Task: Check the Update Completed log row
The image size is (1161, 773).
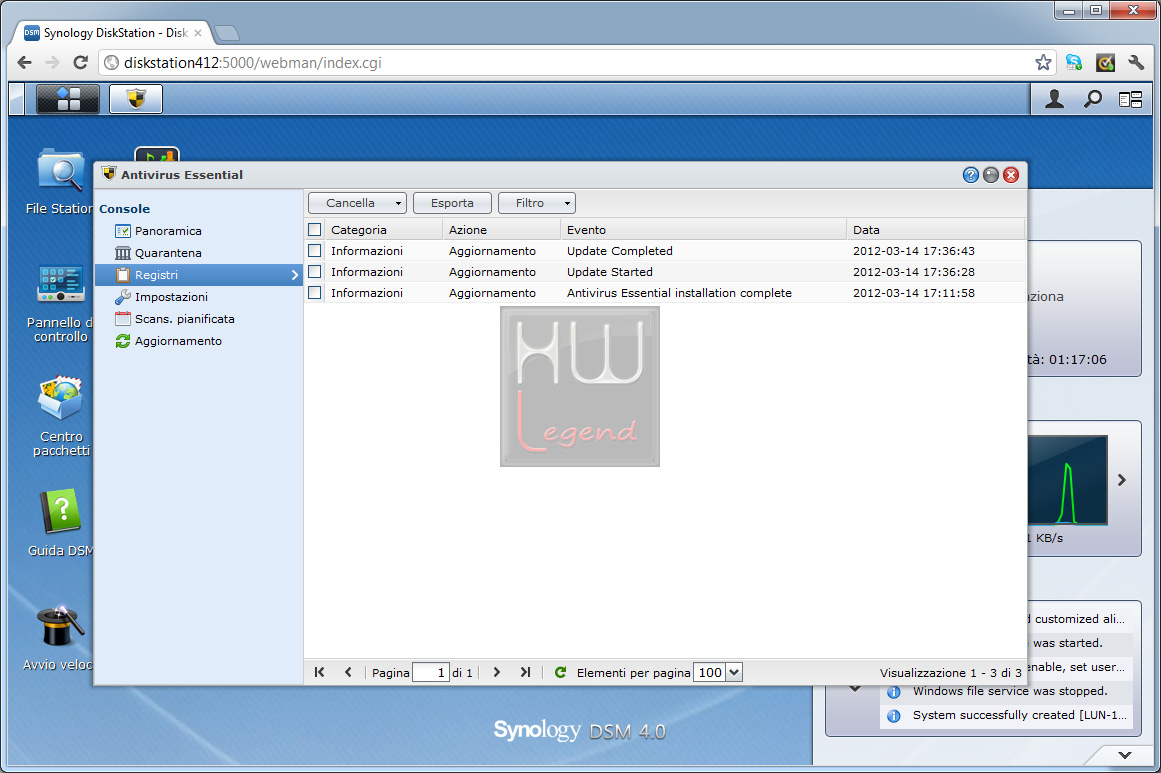Action: (x=315, y=251)
